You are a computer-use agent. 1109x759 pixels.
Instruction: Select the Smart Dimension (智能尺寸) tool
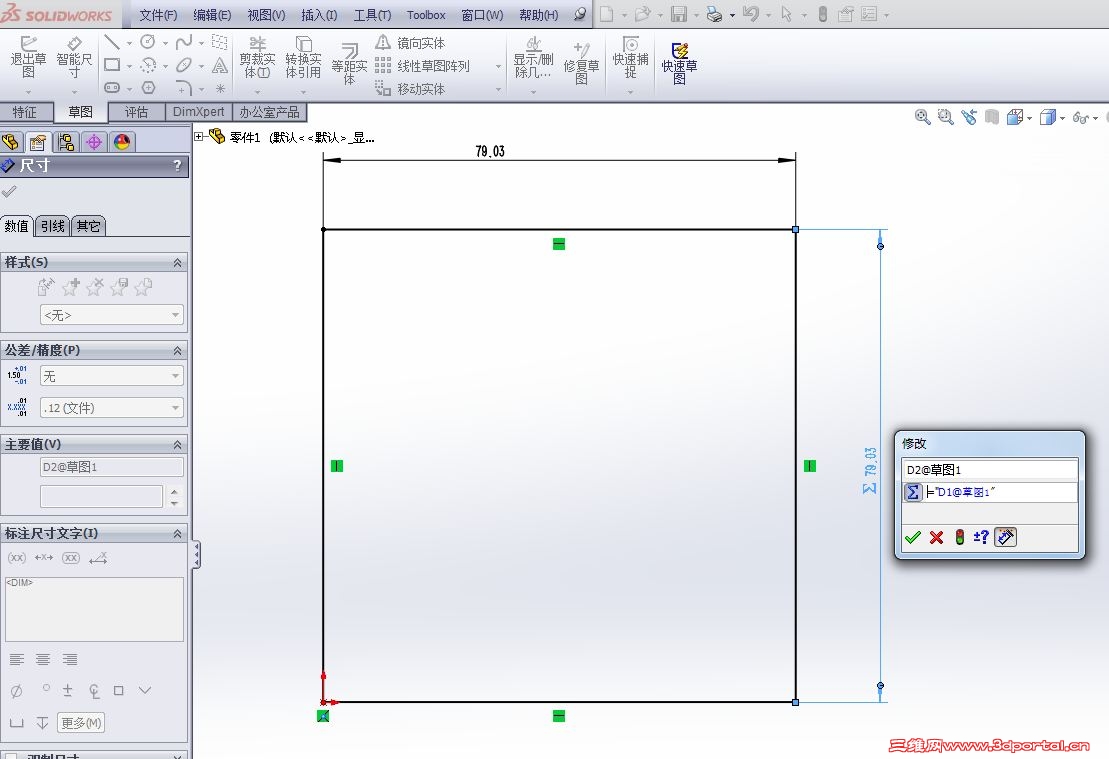[x=74, y=57]
